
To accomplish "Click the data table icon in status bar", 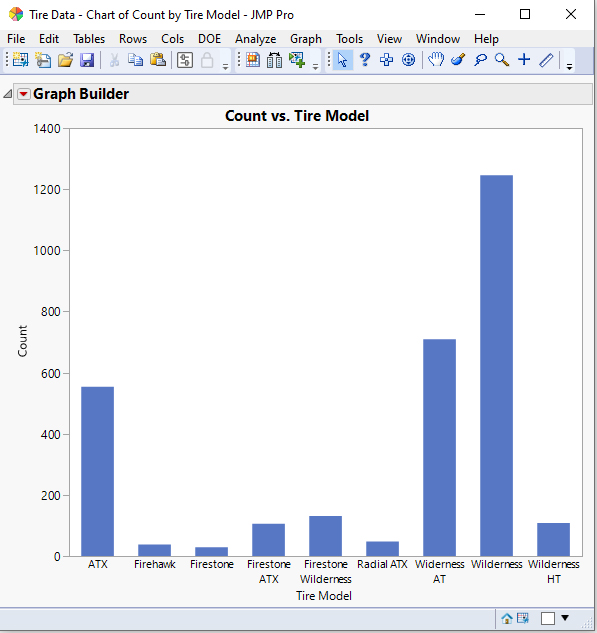I will pos(523,618).
